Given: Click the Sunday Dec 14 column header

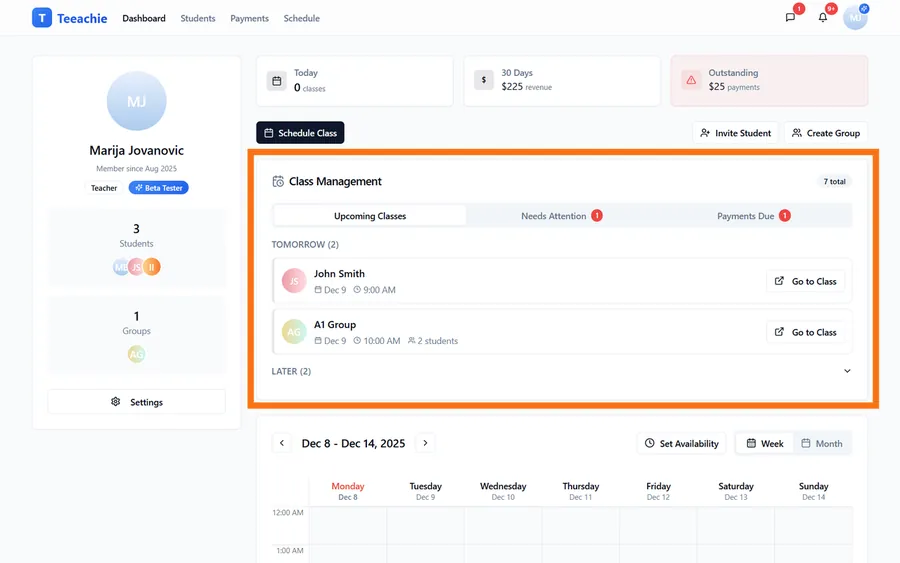Looking at the screenshot, I should [x=813, y=491].
